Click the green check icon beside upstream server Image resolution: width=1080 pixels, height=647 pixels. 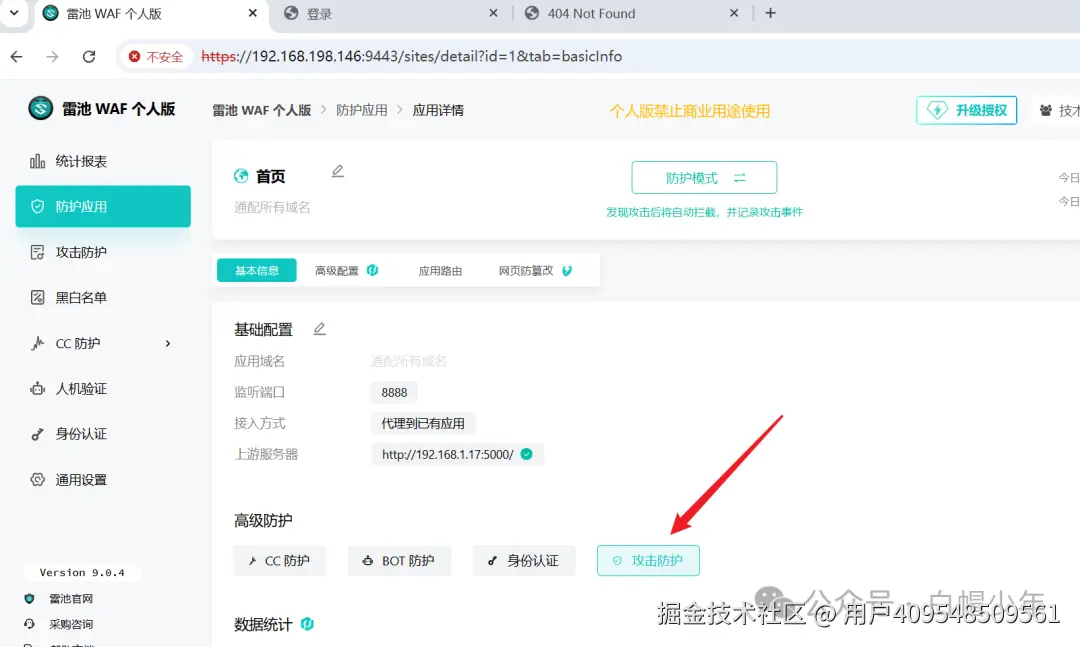pos(527,454)
